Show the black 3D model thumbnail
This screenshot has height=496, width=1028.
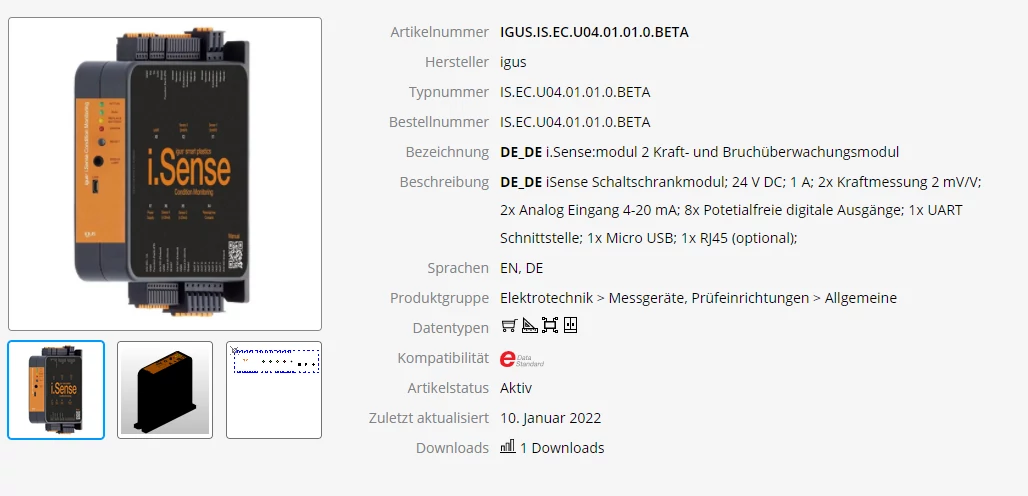tap(165, 390)
